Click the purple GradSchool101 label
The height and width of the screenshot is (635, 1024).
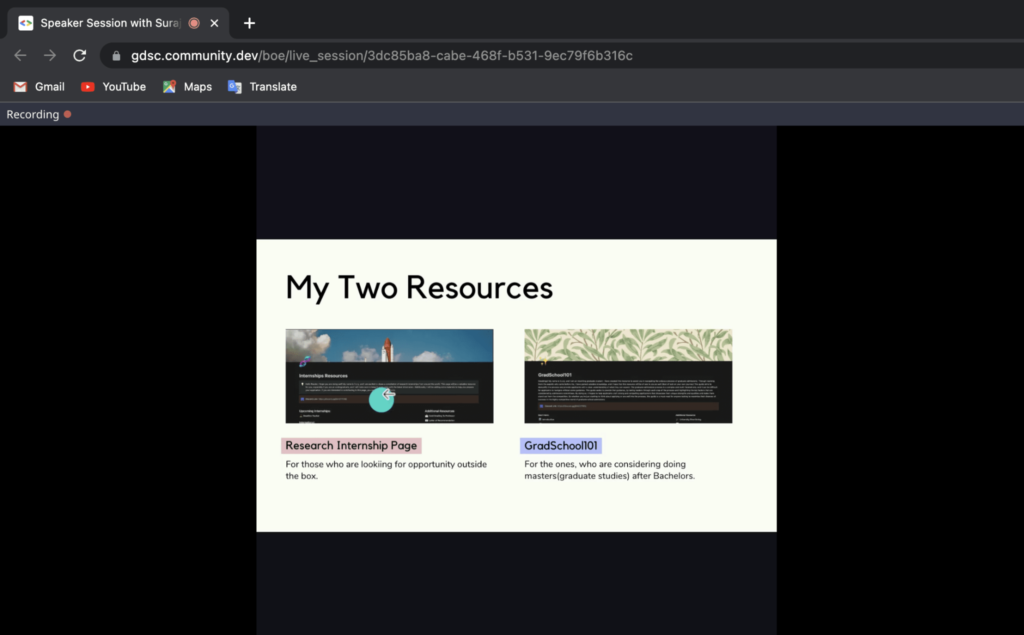(x=561, y=446)
